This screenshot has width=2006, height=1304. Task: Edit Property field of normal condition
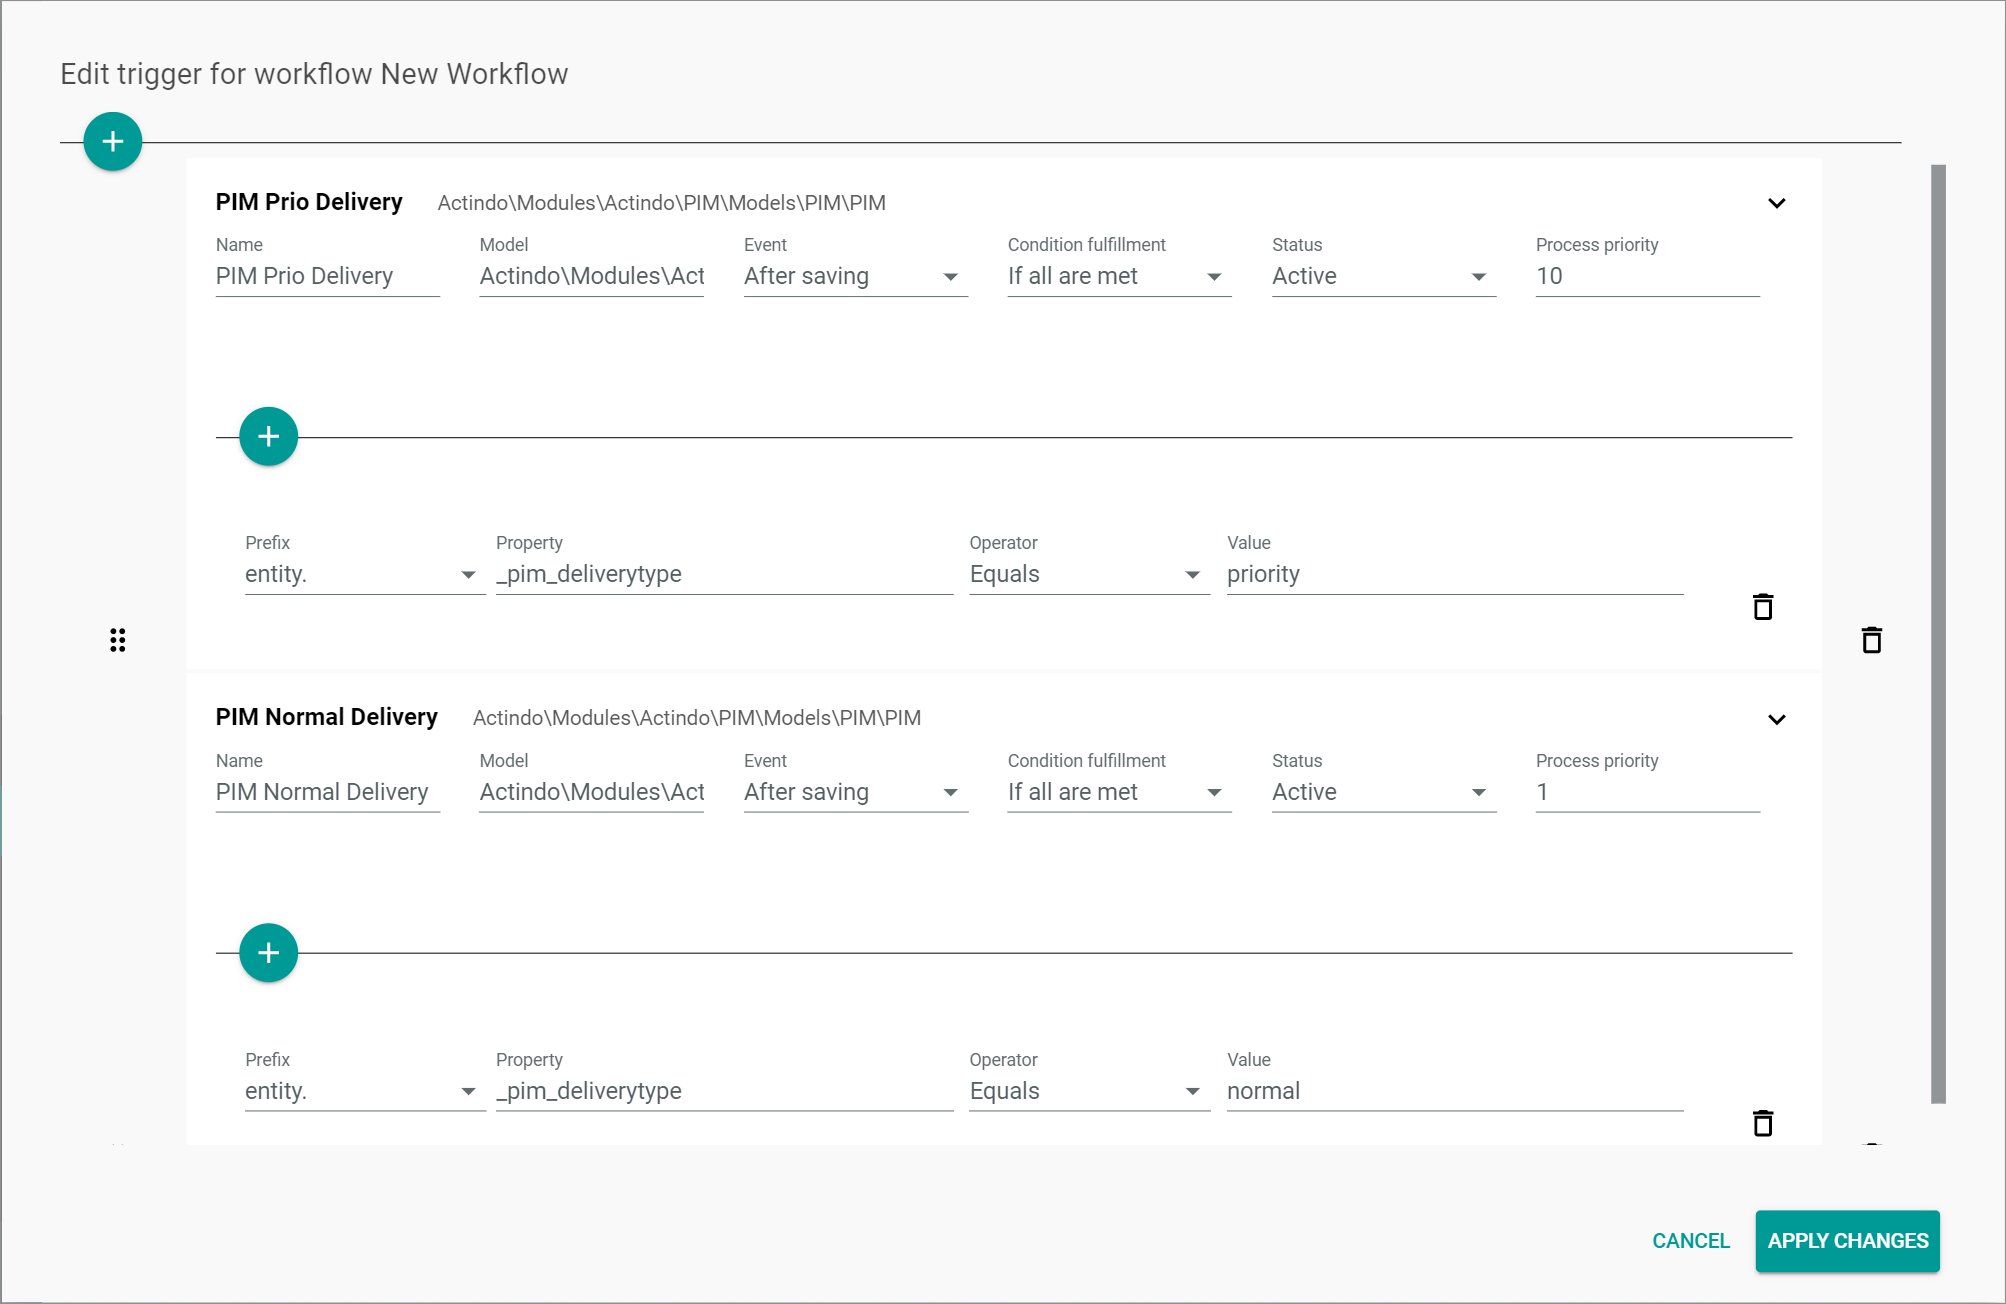pos(724,1091)
